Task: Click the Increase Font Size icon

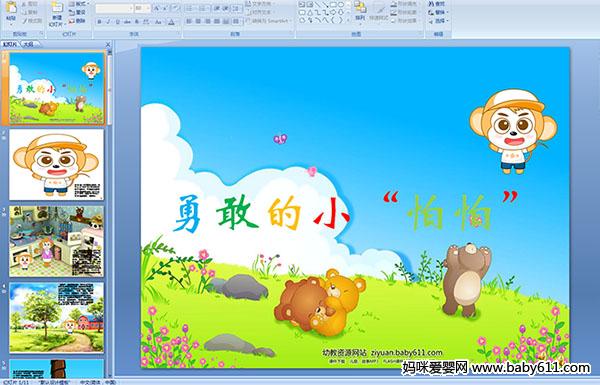Action: 157,8
